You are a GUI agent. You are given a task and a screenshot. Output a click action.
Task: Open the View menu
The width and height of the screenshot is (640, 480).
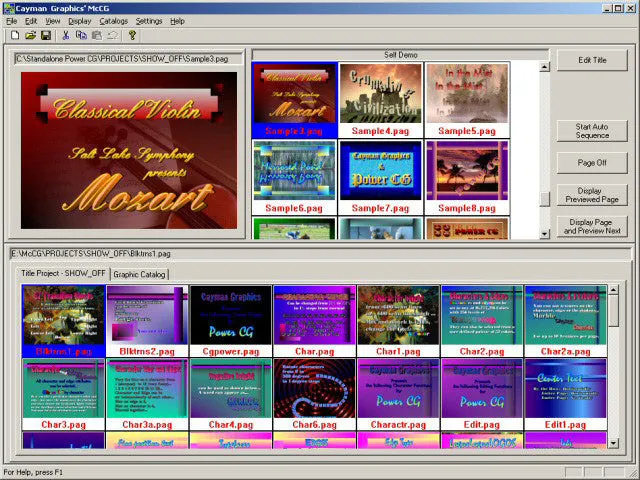[x=53, y=21]
